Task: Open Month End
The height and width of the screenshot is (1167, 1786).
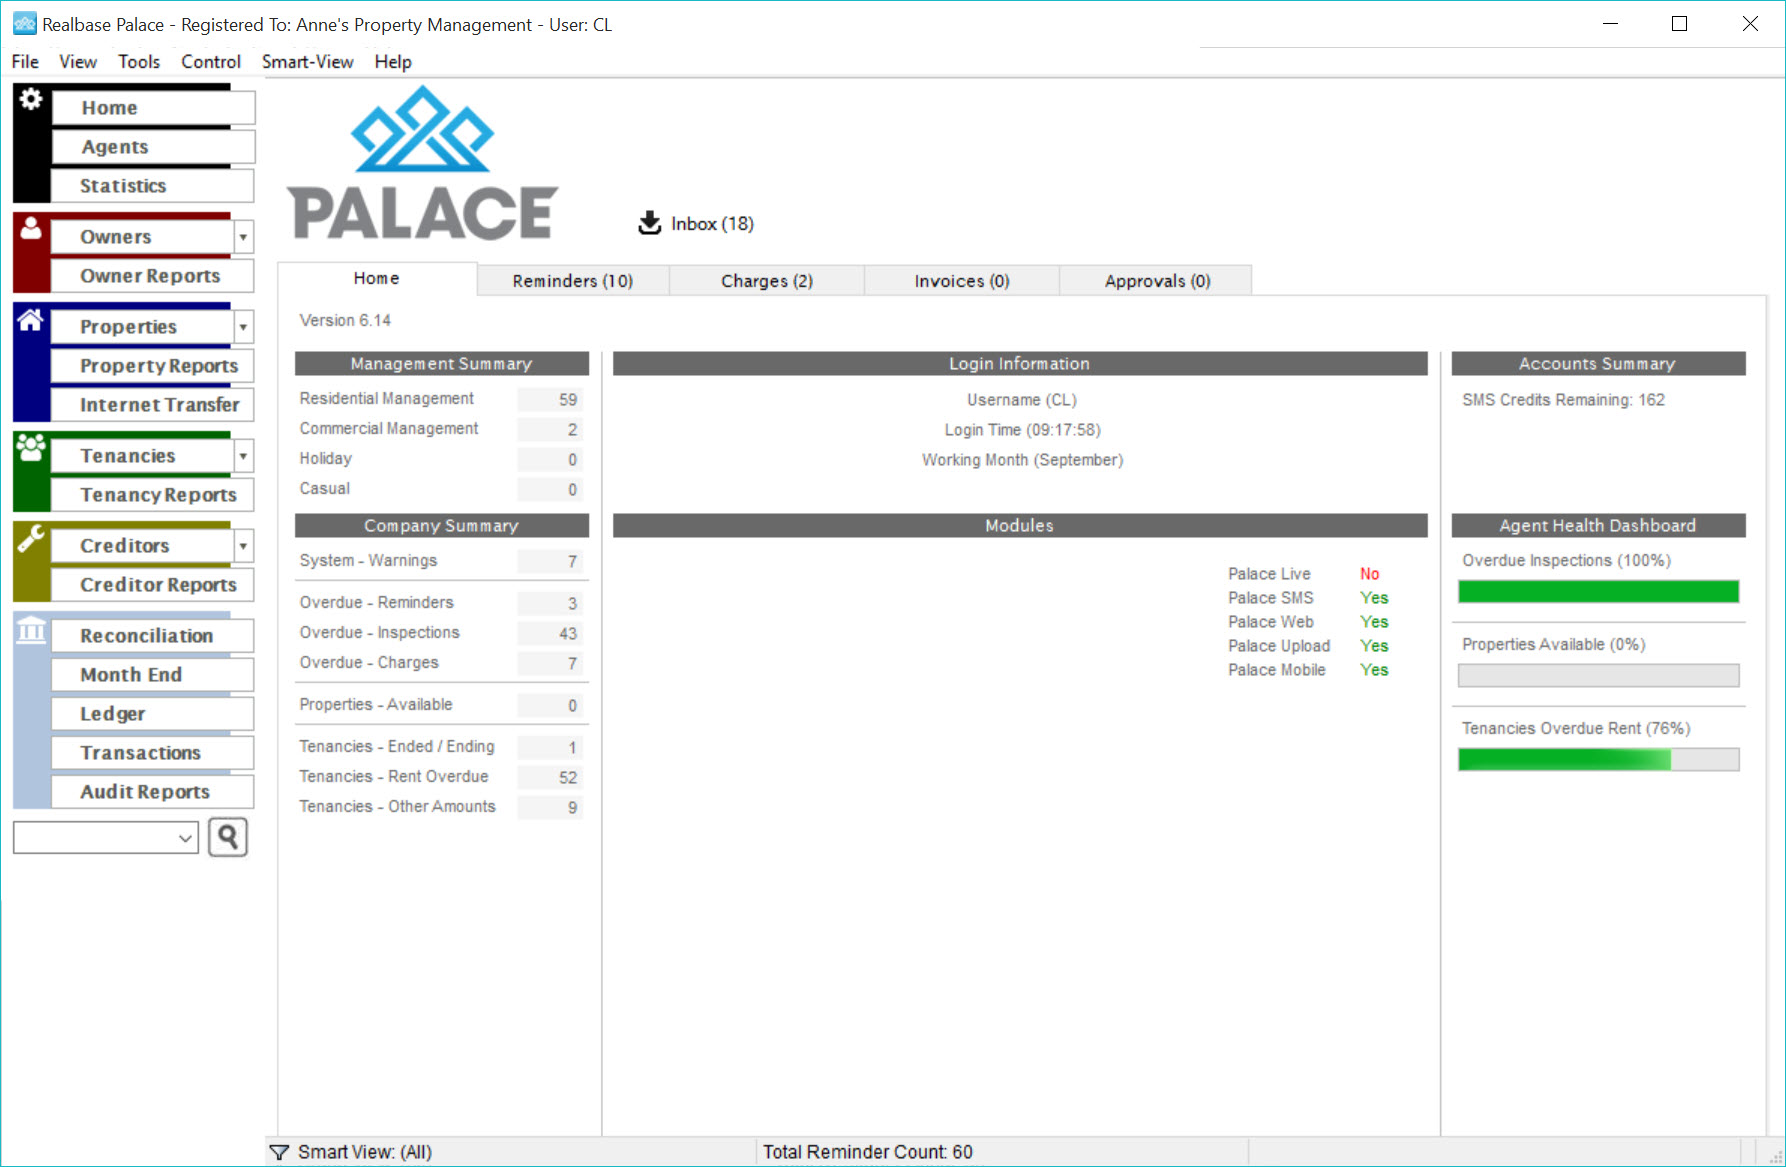Action: (153, 675)
